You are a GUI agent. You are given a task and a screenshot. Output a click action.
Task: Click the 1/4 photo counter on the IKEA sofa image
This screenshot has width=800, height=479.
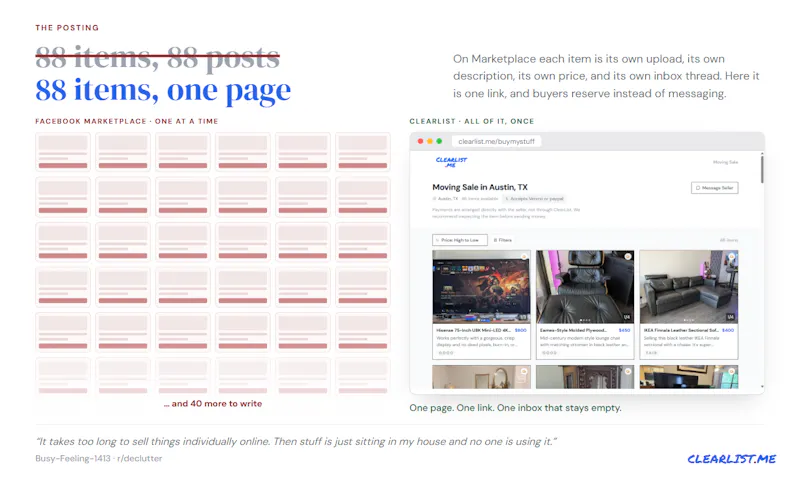coord(731,317)
